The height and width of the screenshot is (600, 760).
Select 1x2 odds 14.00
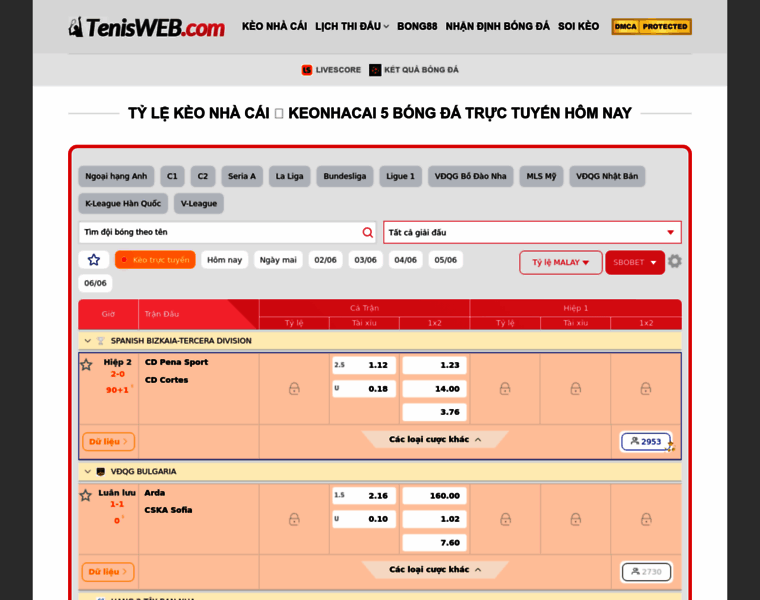tap(434, 389)
